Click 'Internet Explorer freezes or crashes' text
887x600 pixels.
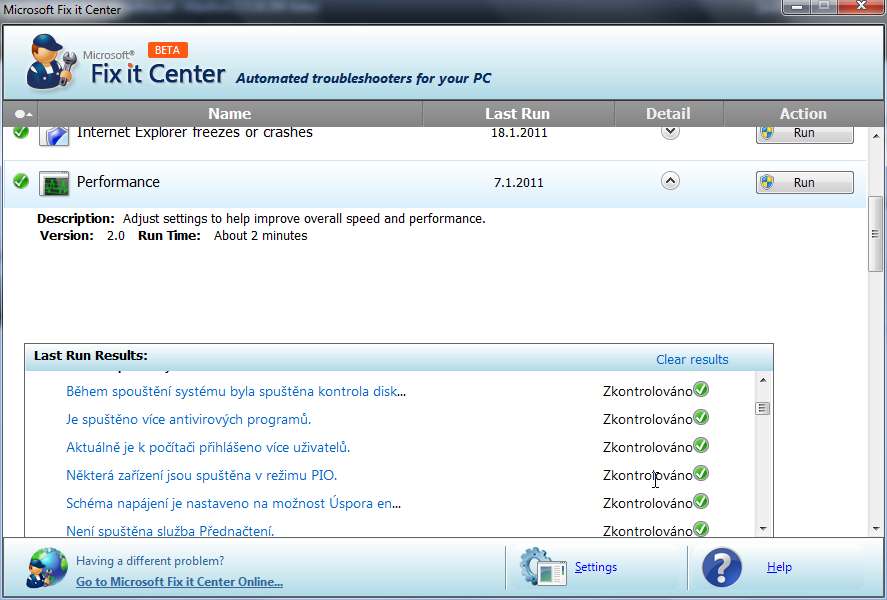point(195,133)
